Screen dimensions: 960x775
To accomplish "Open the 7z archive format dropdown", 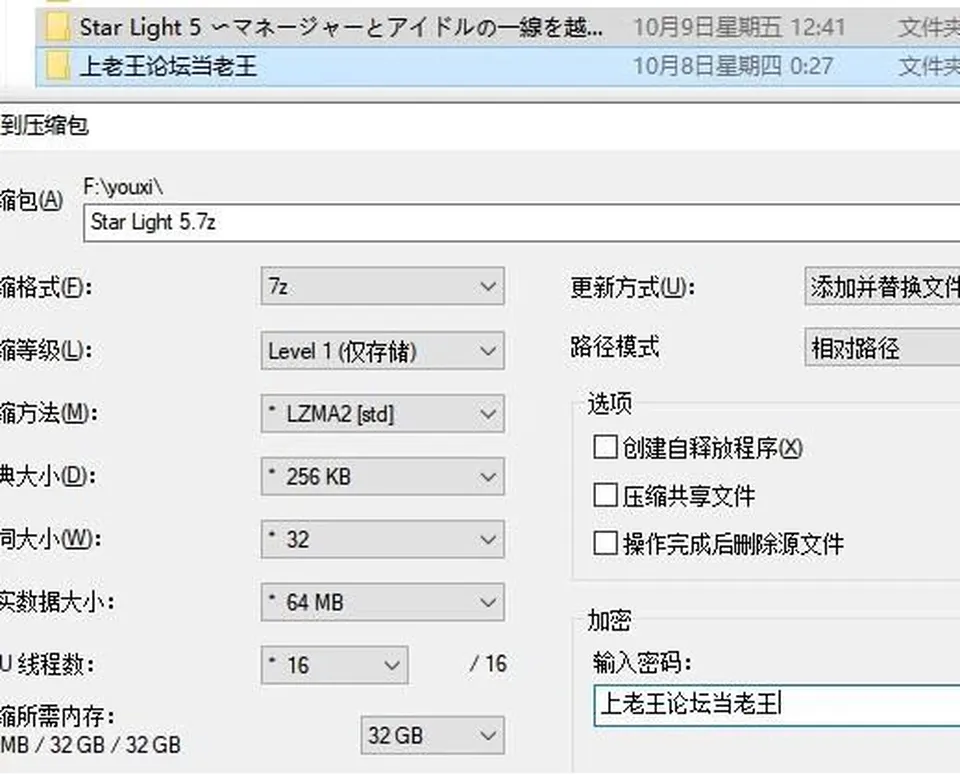I will coord(383,286).
